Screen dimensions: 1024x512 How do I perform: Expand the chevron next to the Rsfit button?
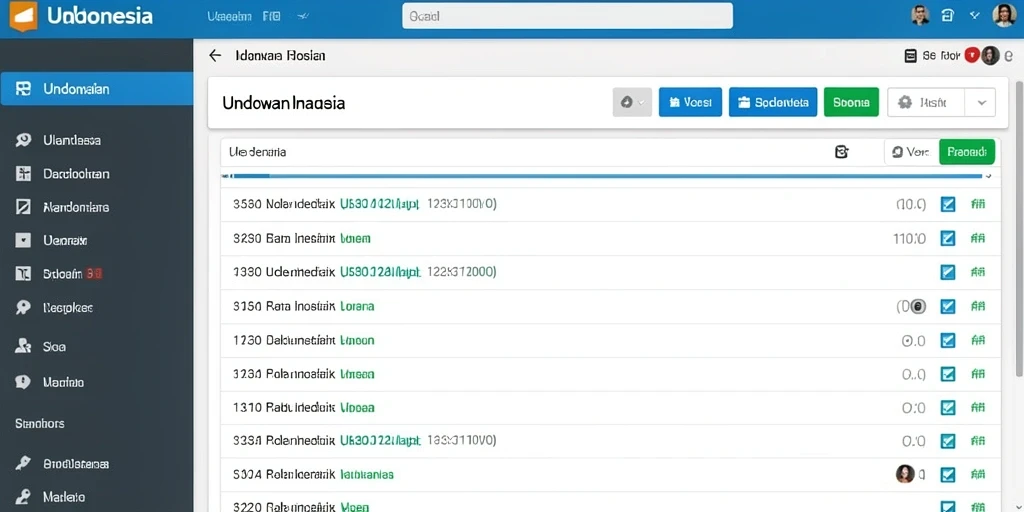(x=982, y=103)
